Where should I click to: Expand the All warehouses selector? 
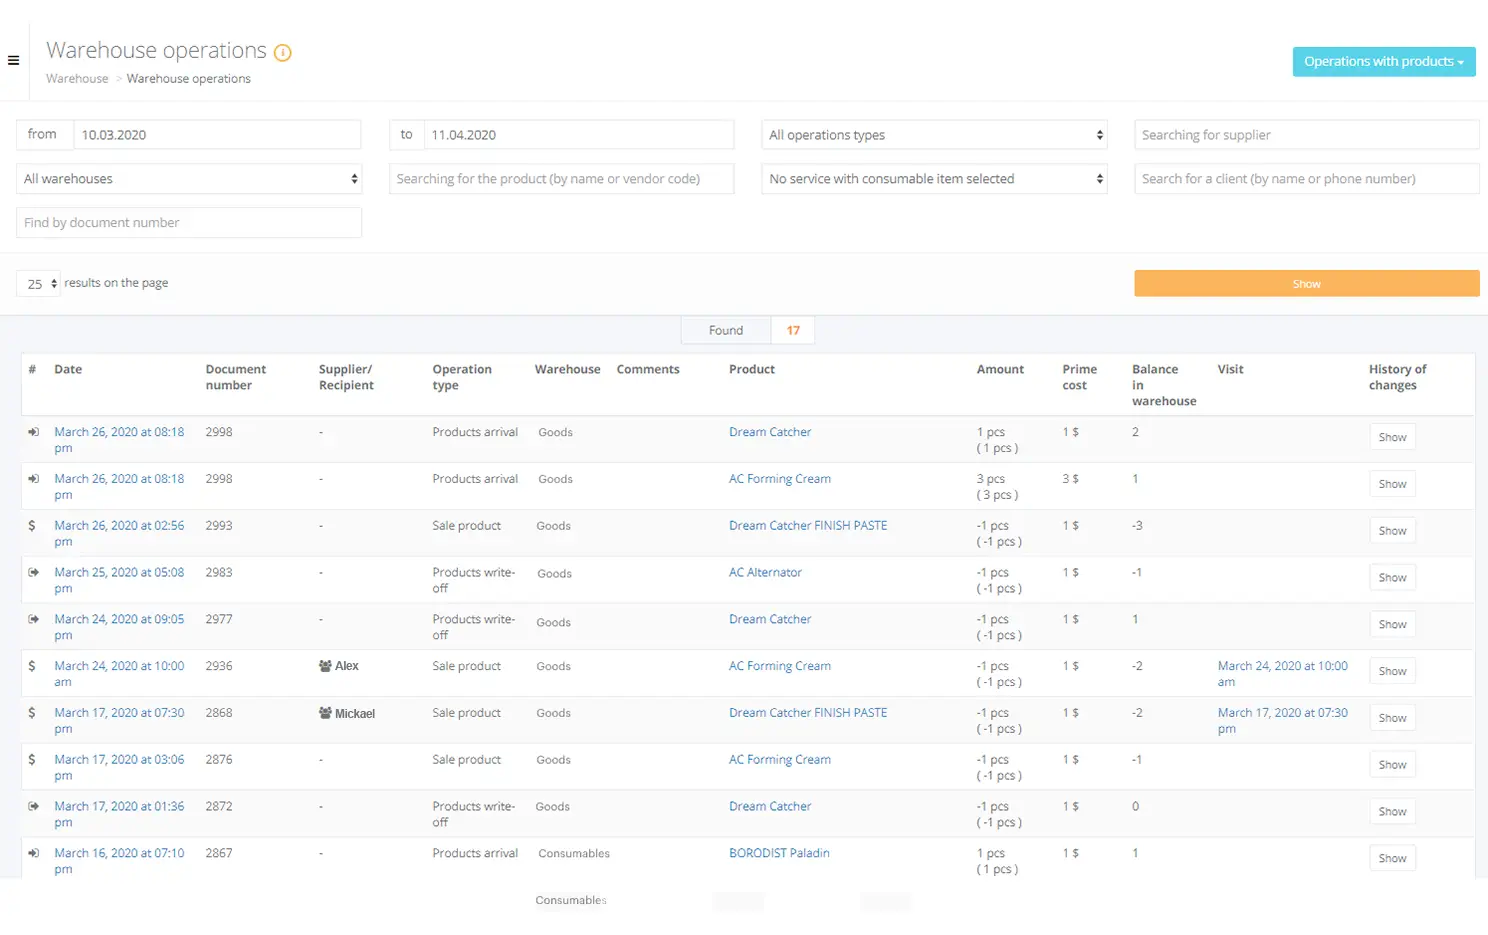(189, 179)
